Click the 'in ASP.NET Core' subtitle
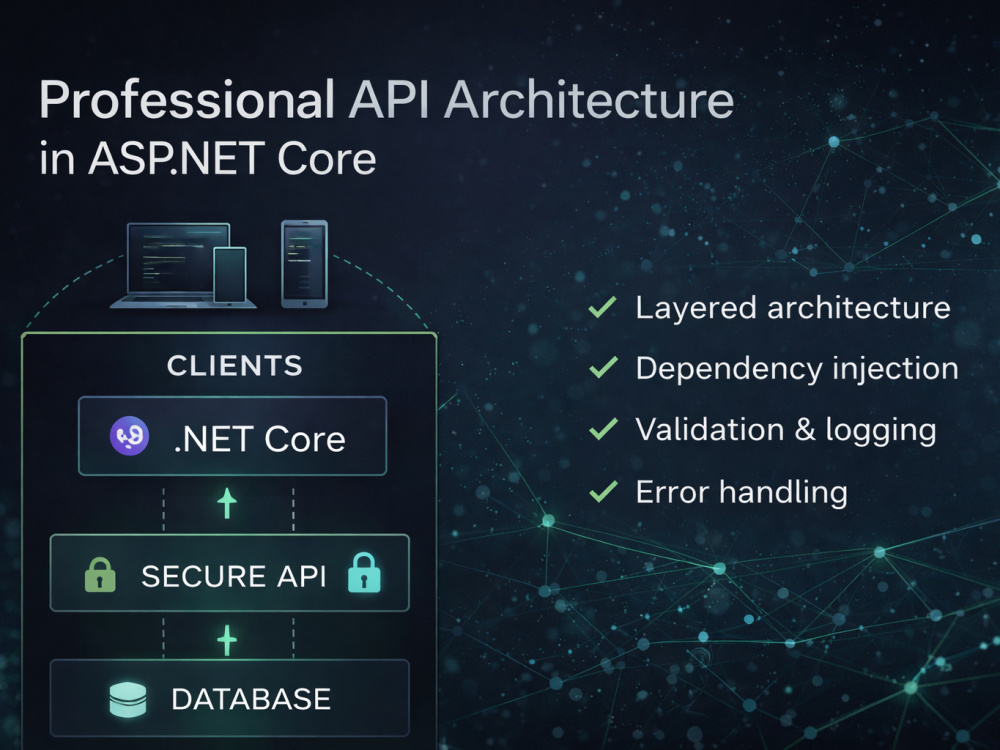Screen dimensions: 1000x750 (x=207, y=158)
